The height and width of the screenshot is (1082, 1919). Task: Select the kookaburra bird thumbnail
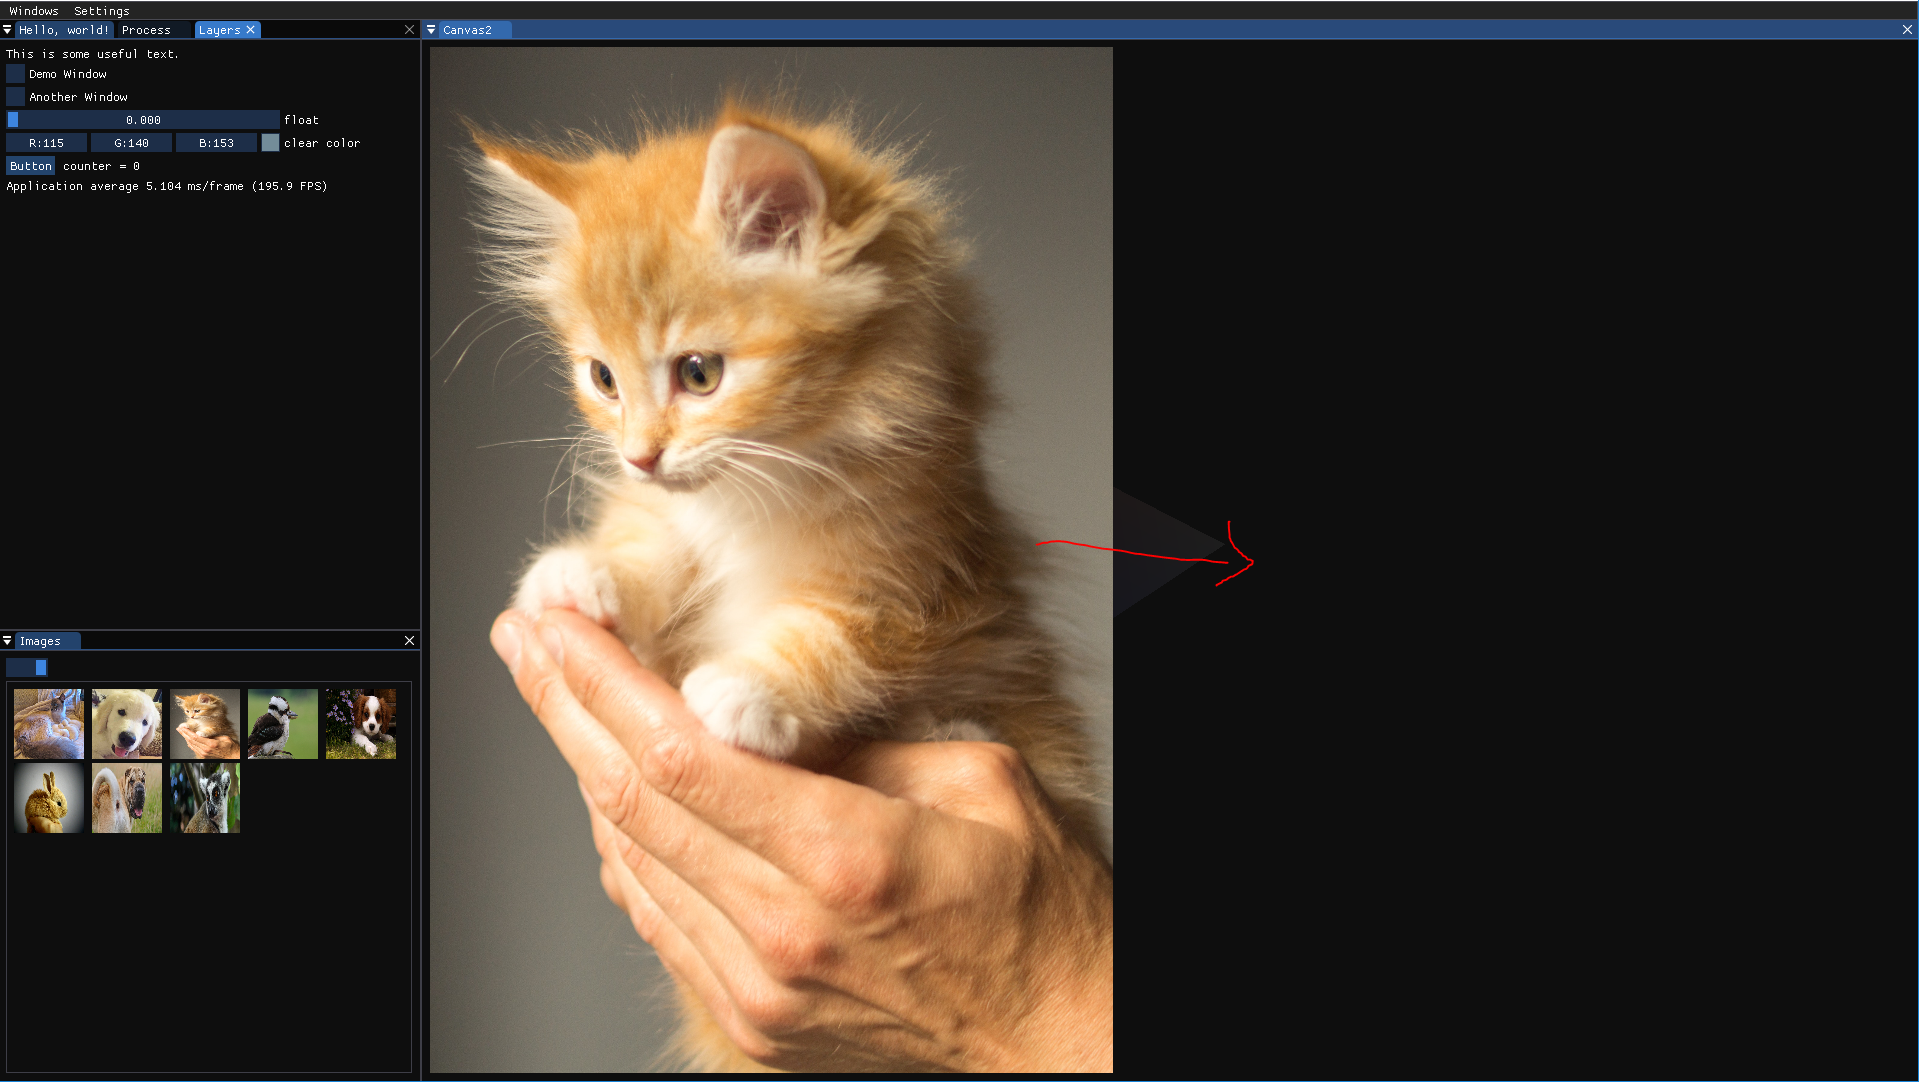pyautogui.click(x=283, y=724)
